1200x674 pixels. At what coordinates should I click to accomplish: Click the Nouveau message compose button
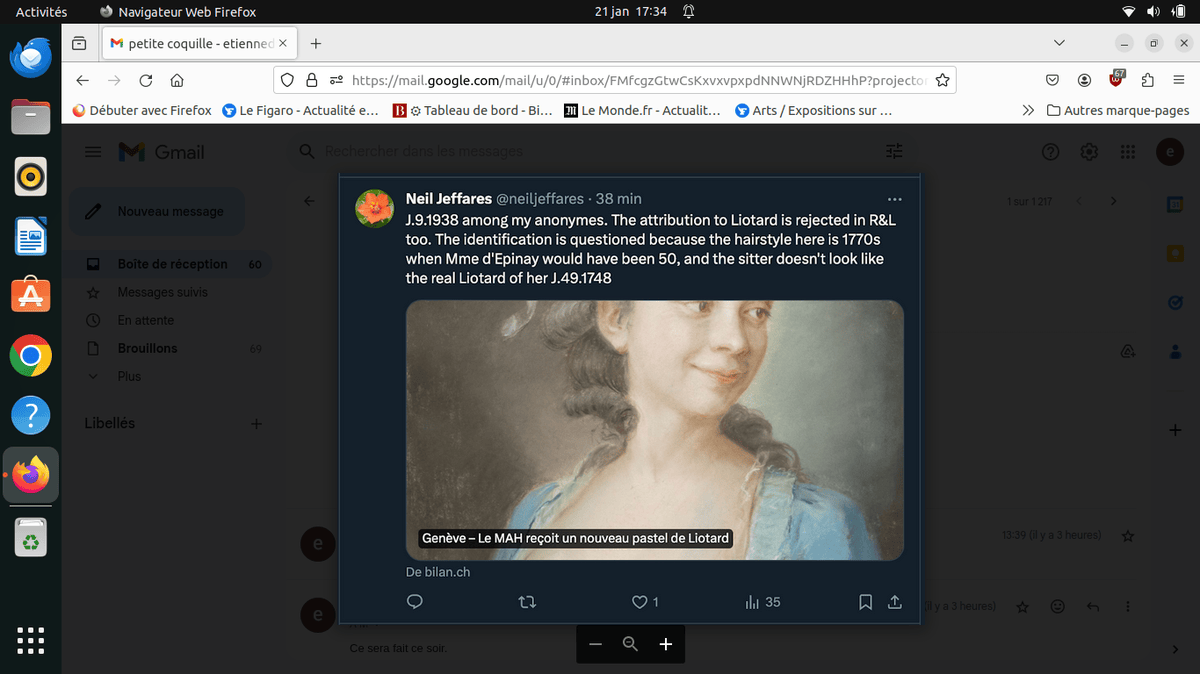click(157, 212)
